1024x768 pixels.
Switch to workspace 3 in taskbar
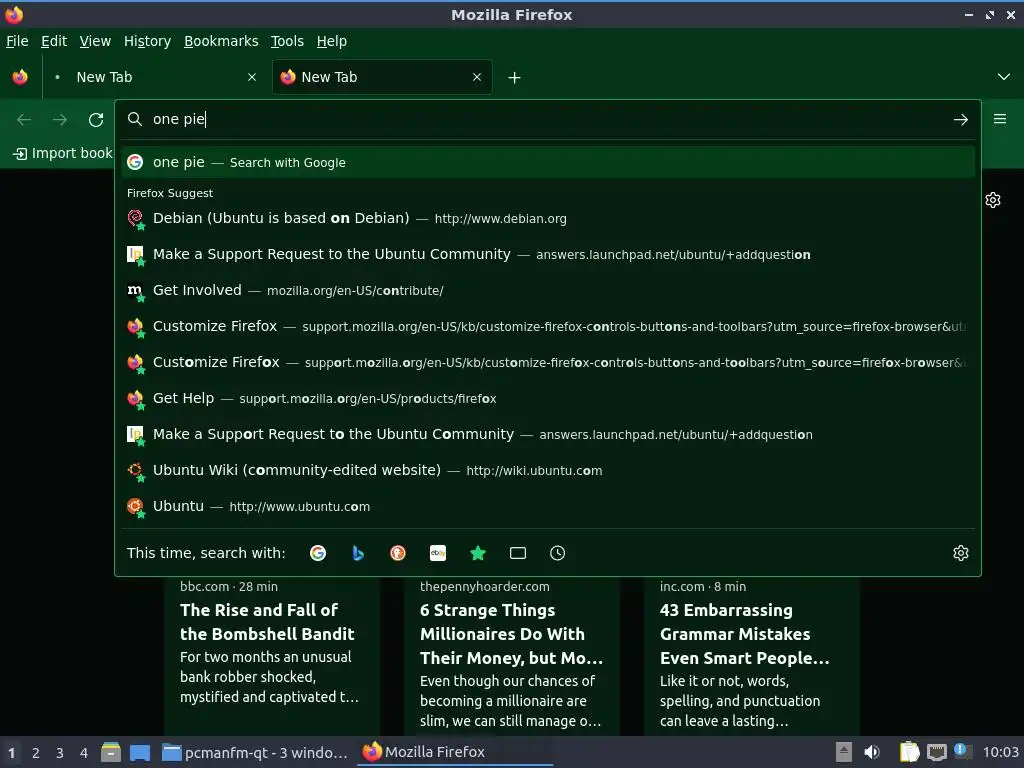click(59, 753)
